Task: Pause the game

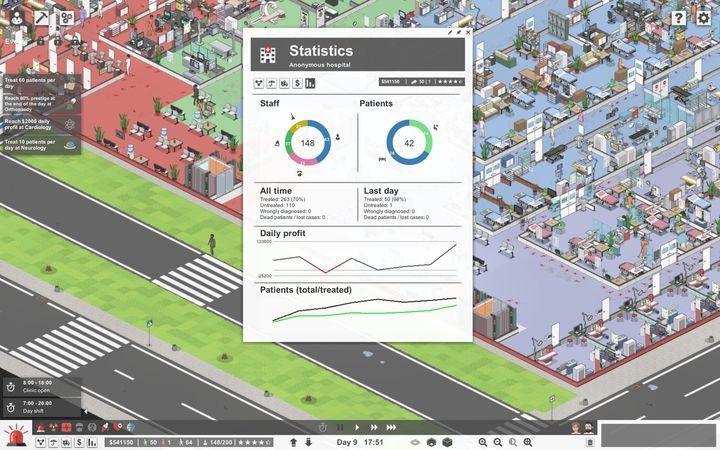Action: click(x=340, y=428)
